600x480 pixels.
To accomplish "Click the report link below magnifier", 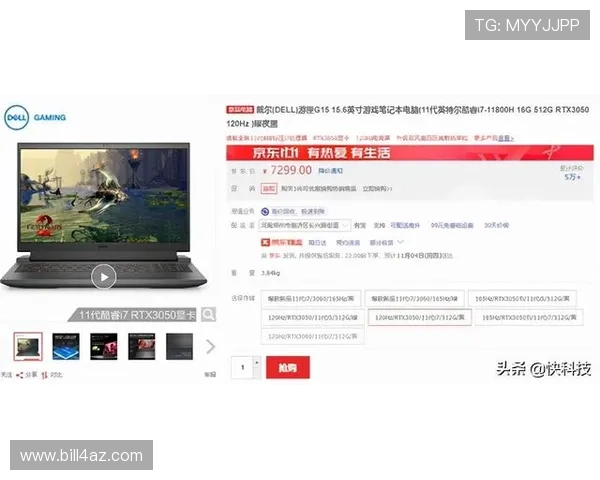I will tap(210, 375).
